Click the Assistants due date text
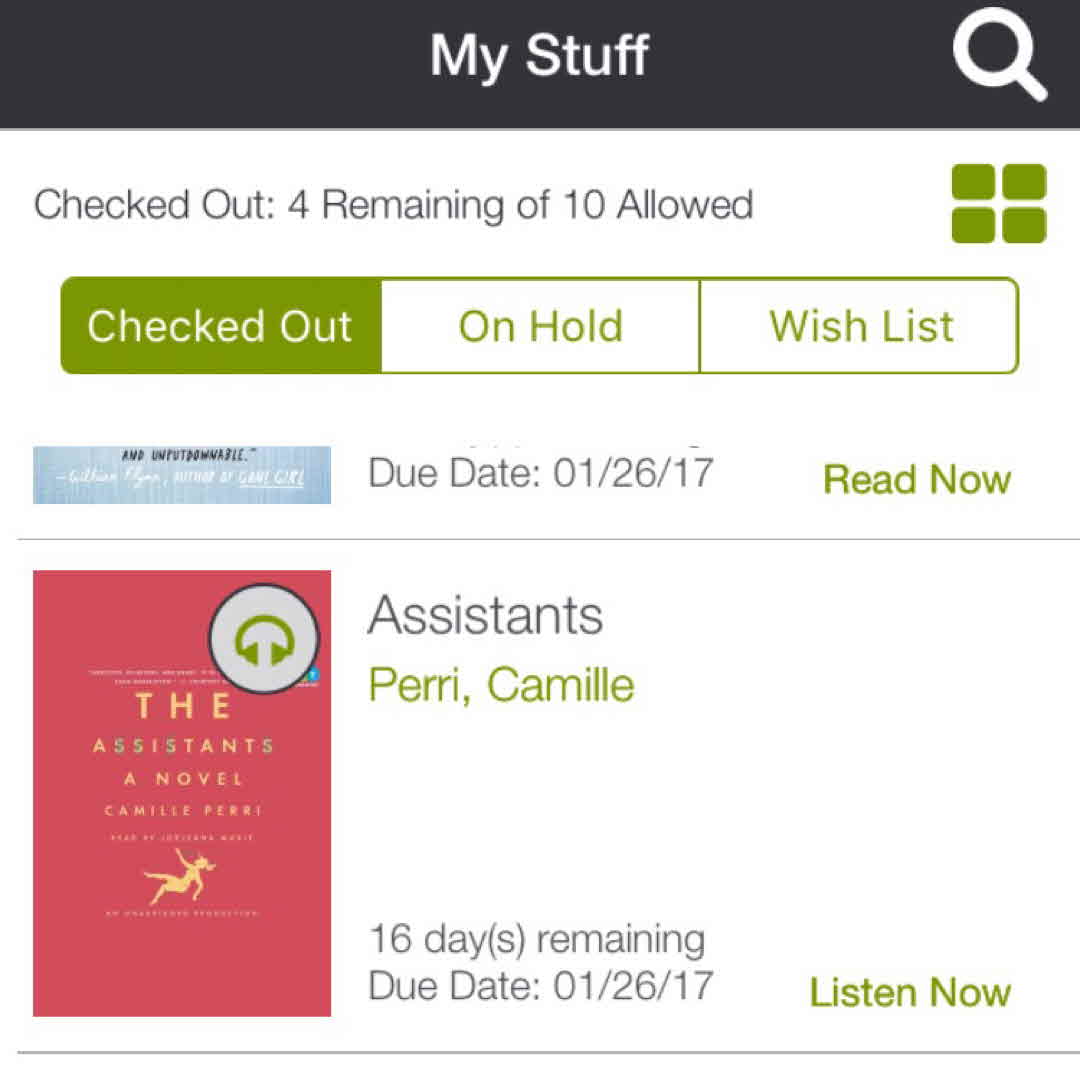 pyautogui.click(x=540, y=986)
